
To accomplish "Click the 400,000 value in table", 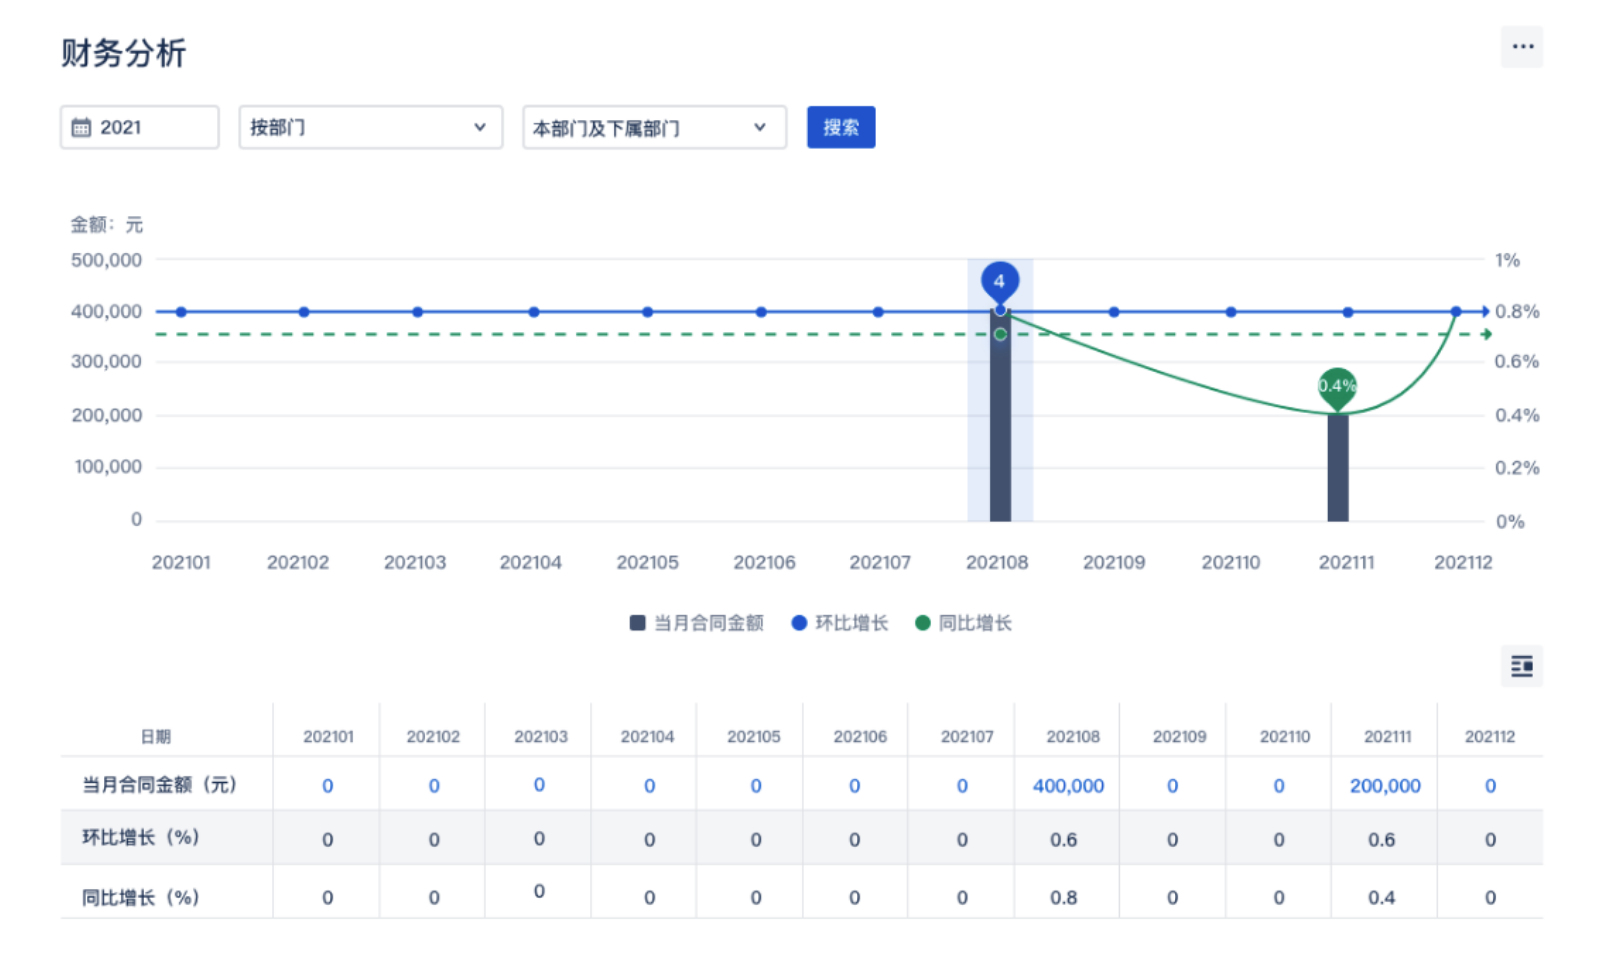I will click(x=1068, y=786).
